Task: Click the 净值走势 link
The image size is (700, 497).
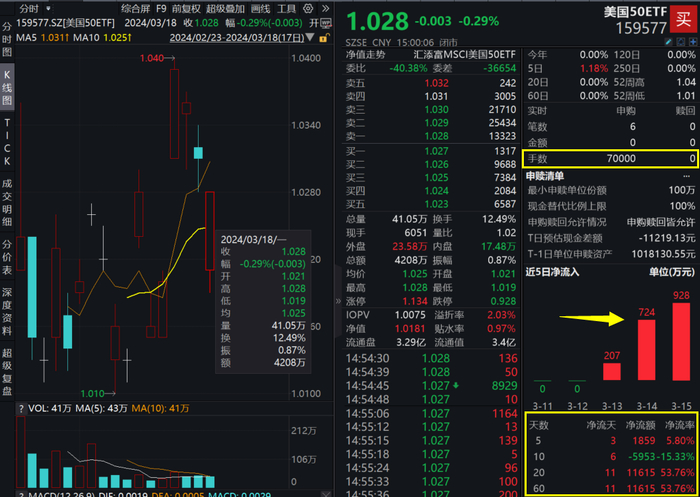Action: [x=365, y=55]
